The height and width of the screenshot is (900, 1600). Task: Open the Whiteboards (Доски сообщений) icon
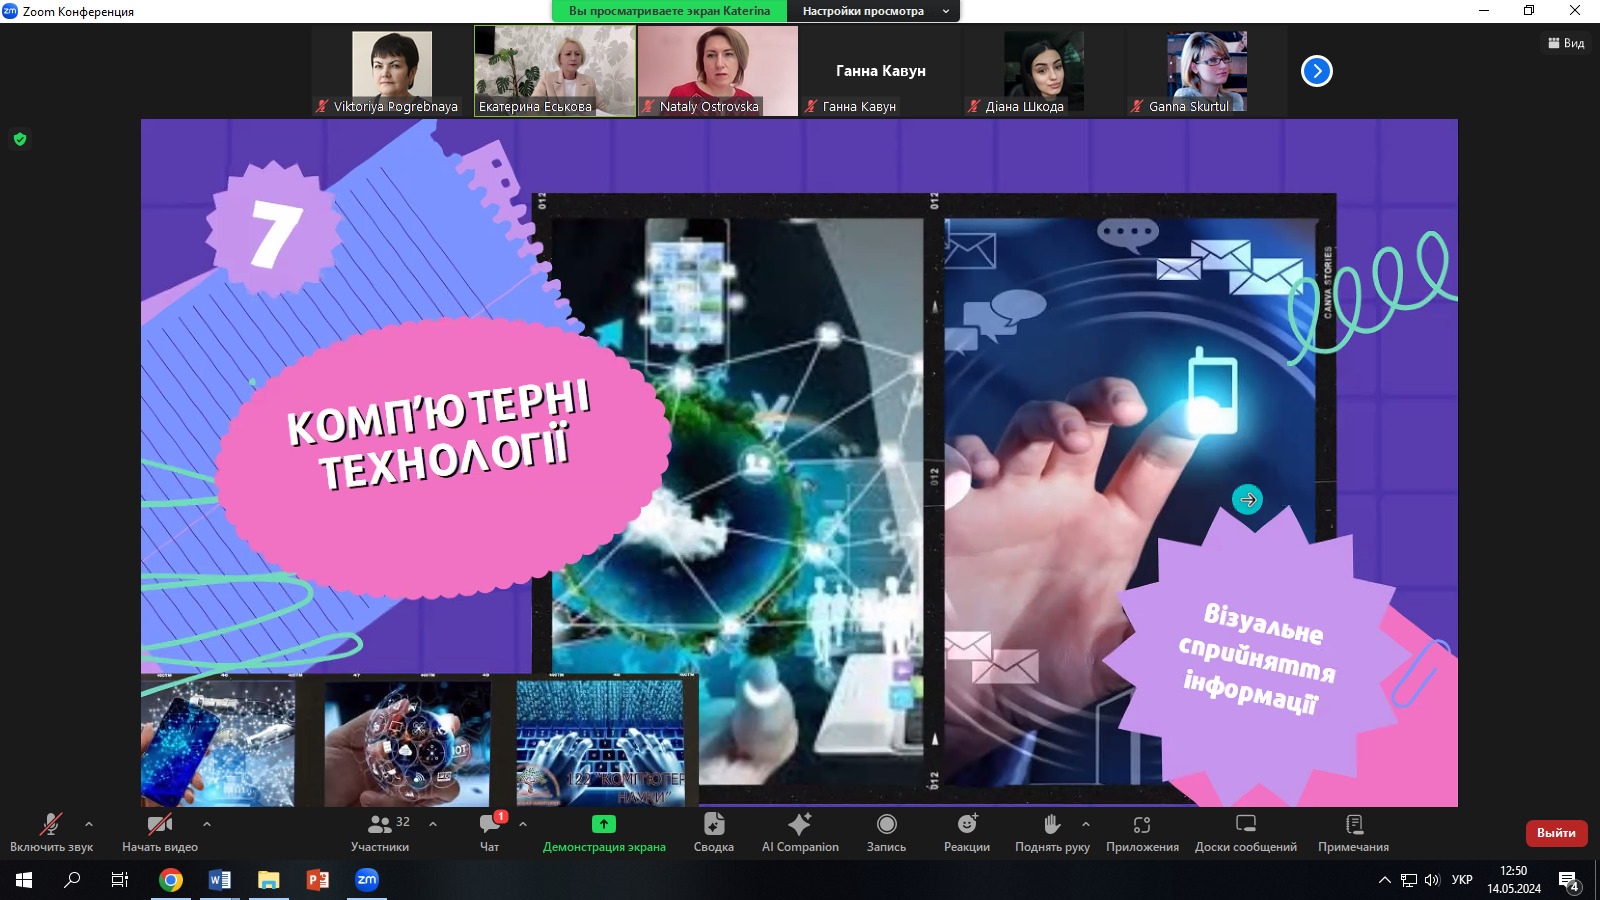point(1245,831)
